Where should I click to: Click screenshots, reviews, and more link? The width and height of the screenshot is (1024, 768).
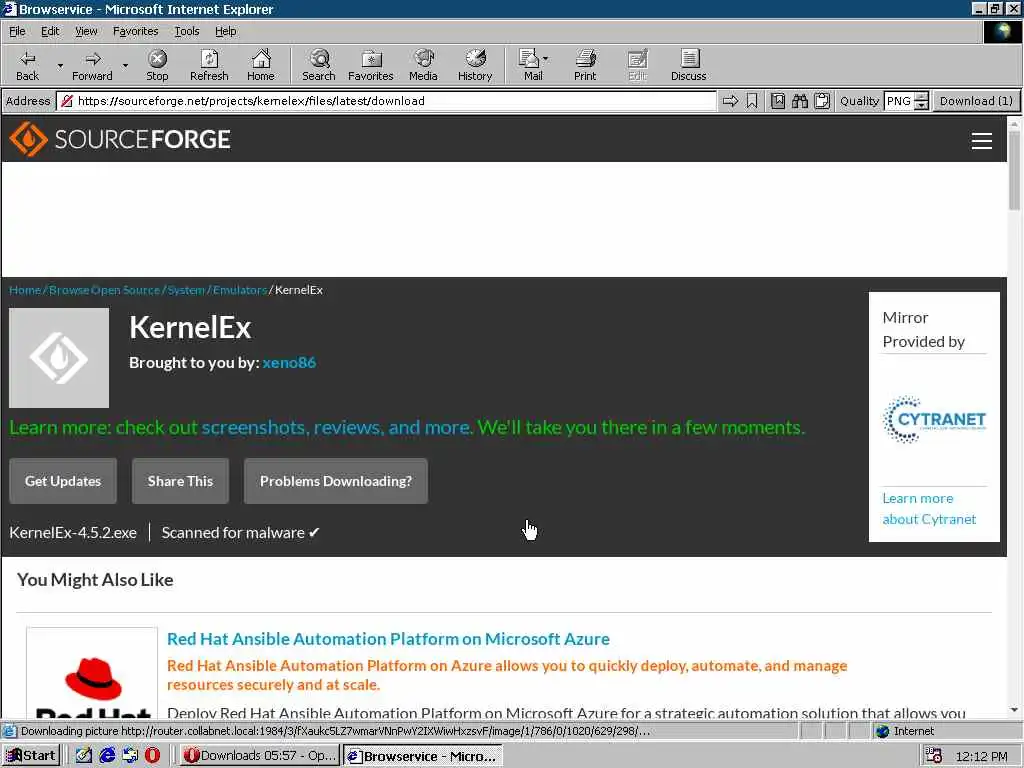point(336,427)
